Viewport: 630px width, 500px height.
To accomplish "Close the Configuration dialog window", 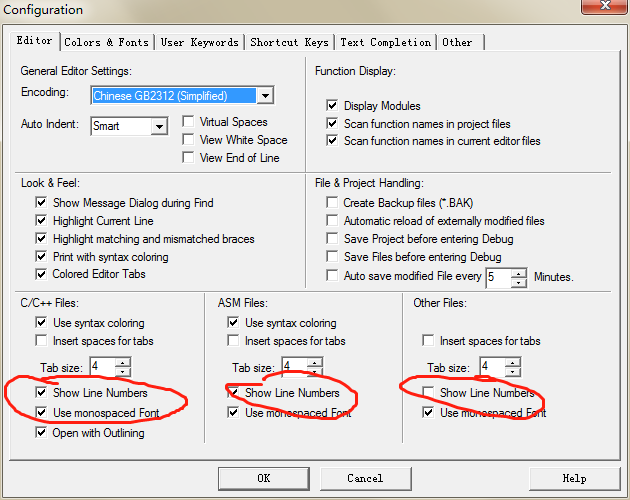I will [603, 10].
